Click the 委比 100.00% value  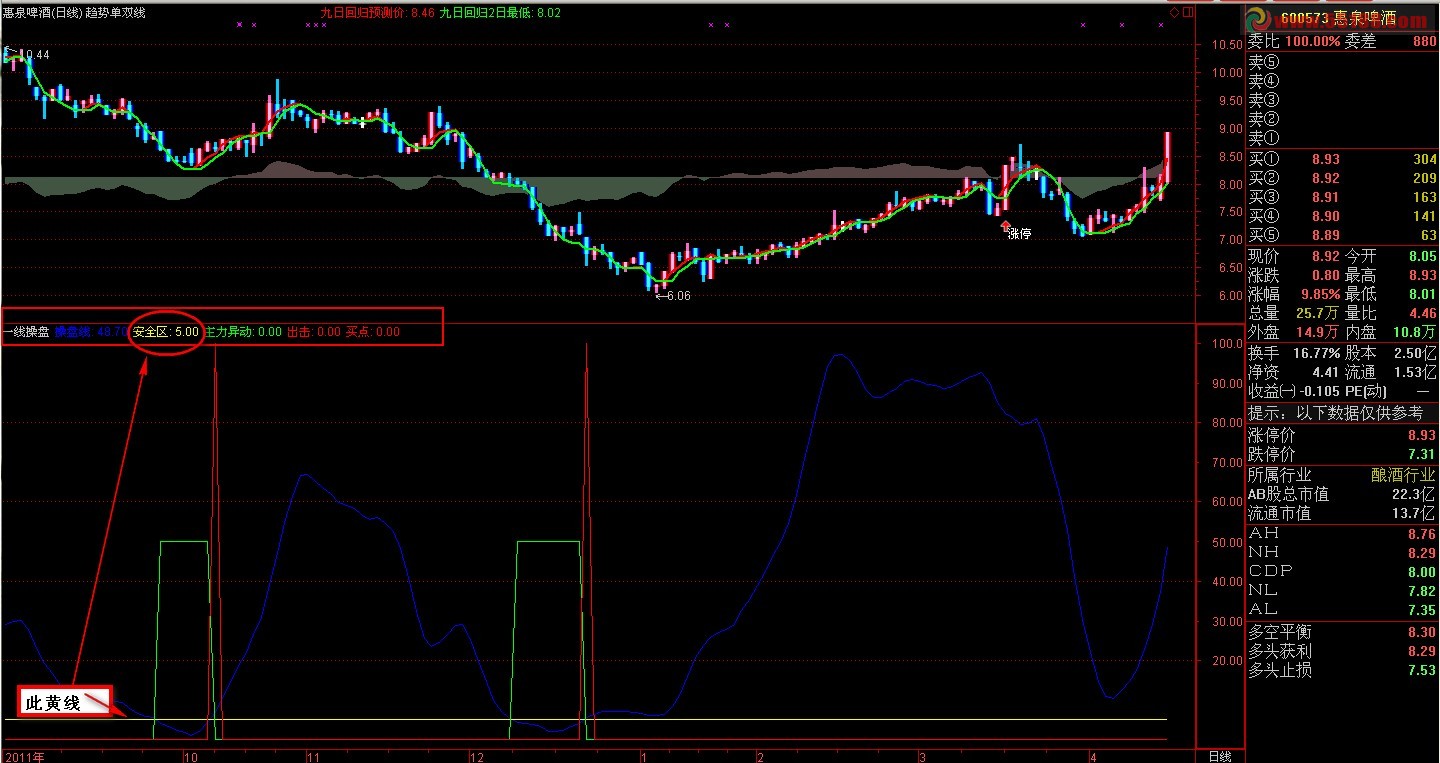(1312, 42)
